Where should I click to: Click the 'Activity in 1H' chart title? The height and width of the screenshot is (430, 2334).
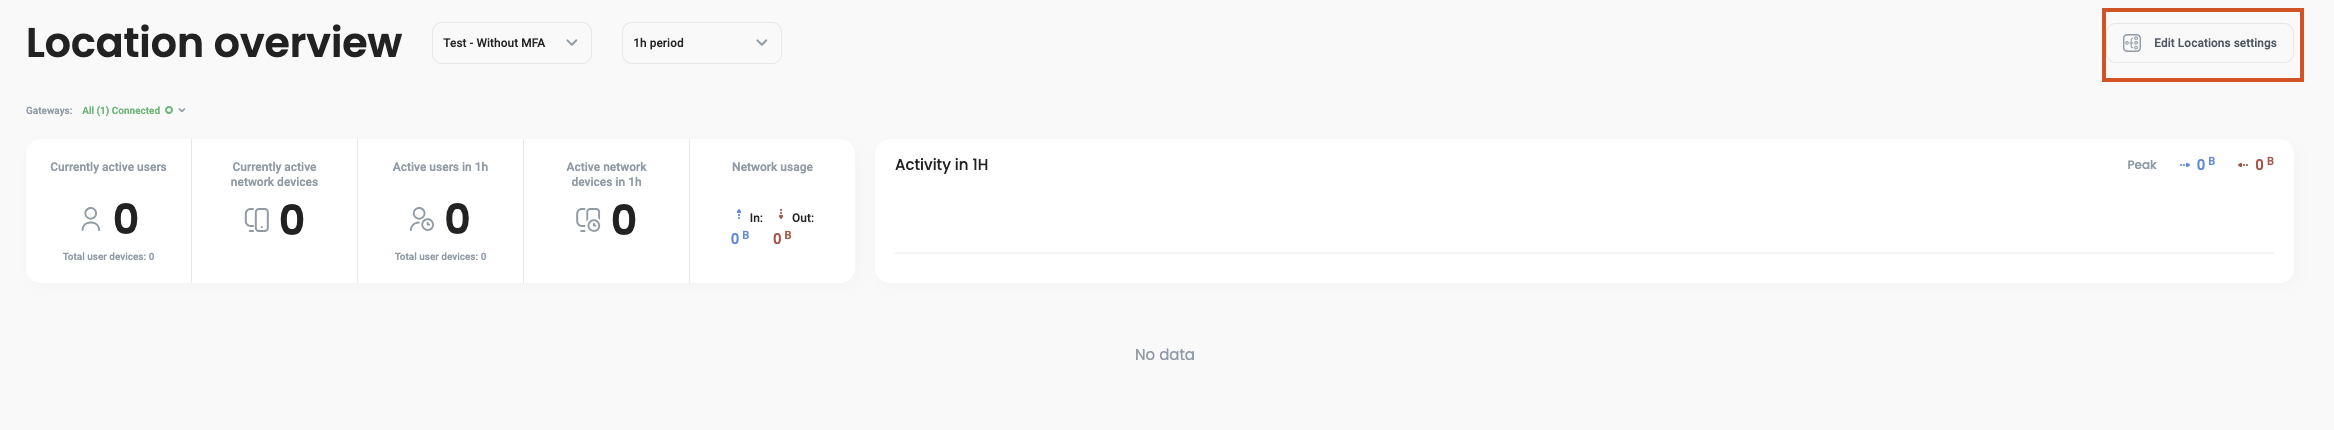[x=941, y=165]
